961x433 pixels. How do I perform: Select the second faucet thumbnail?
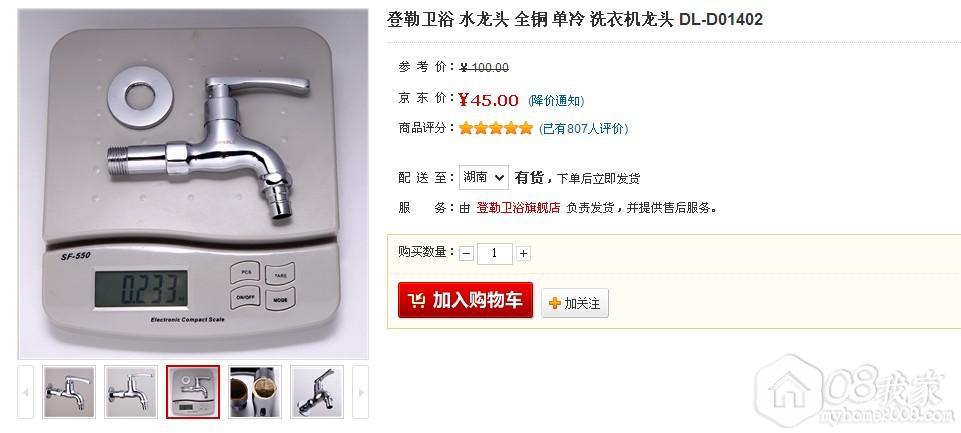coord(131,392)
